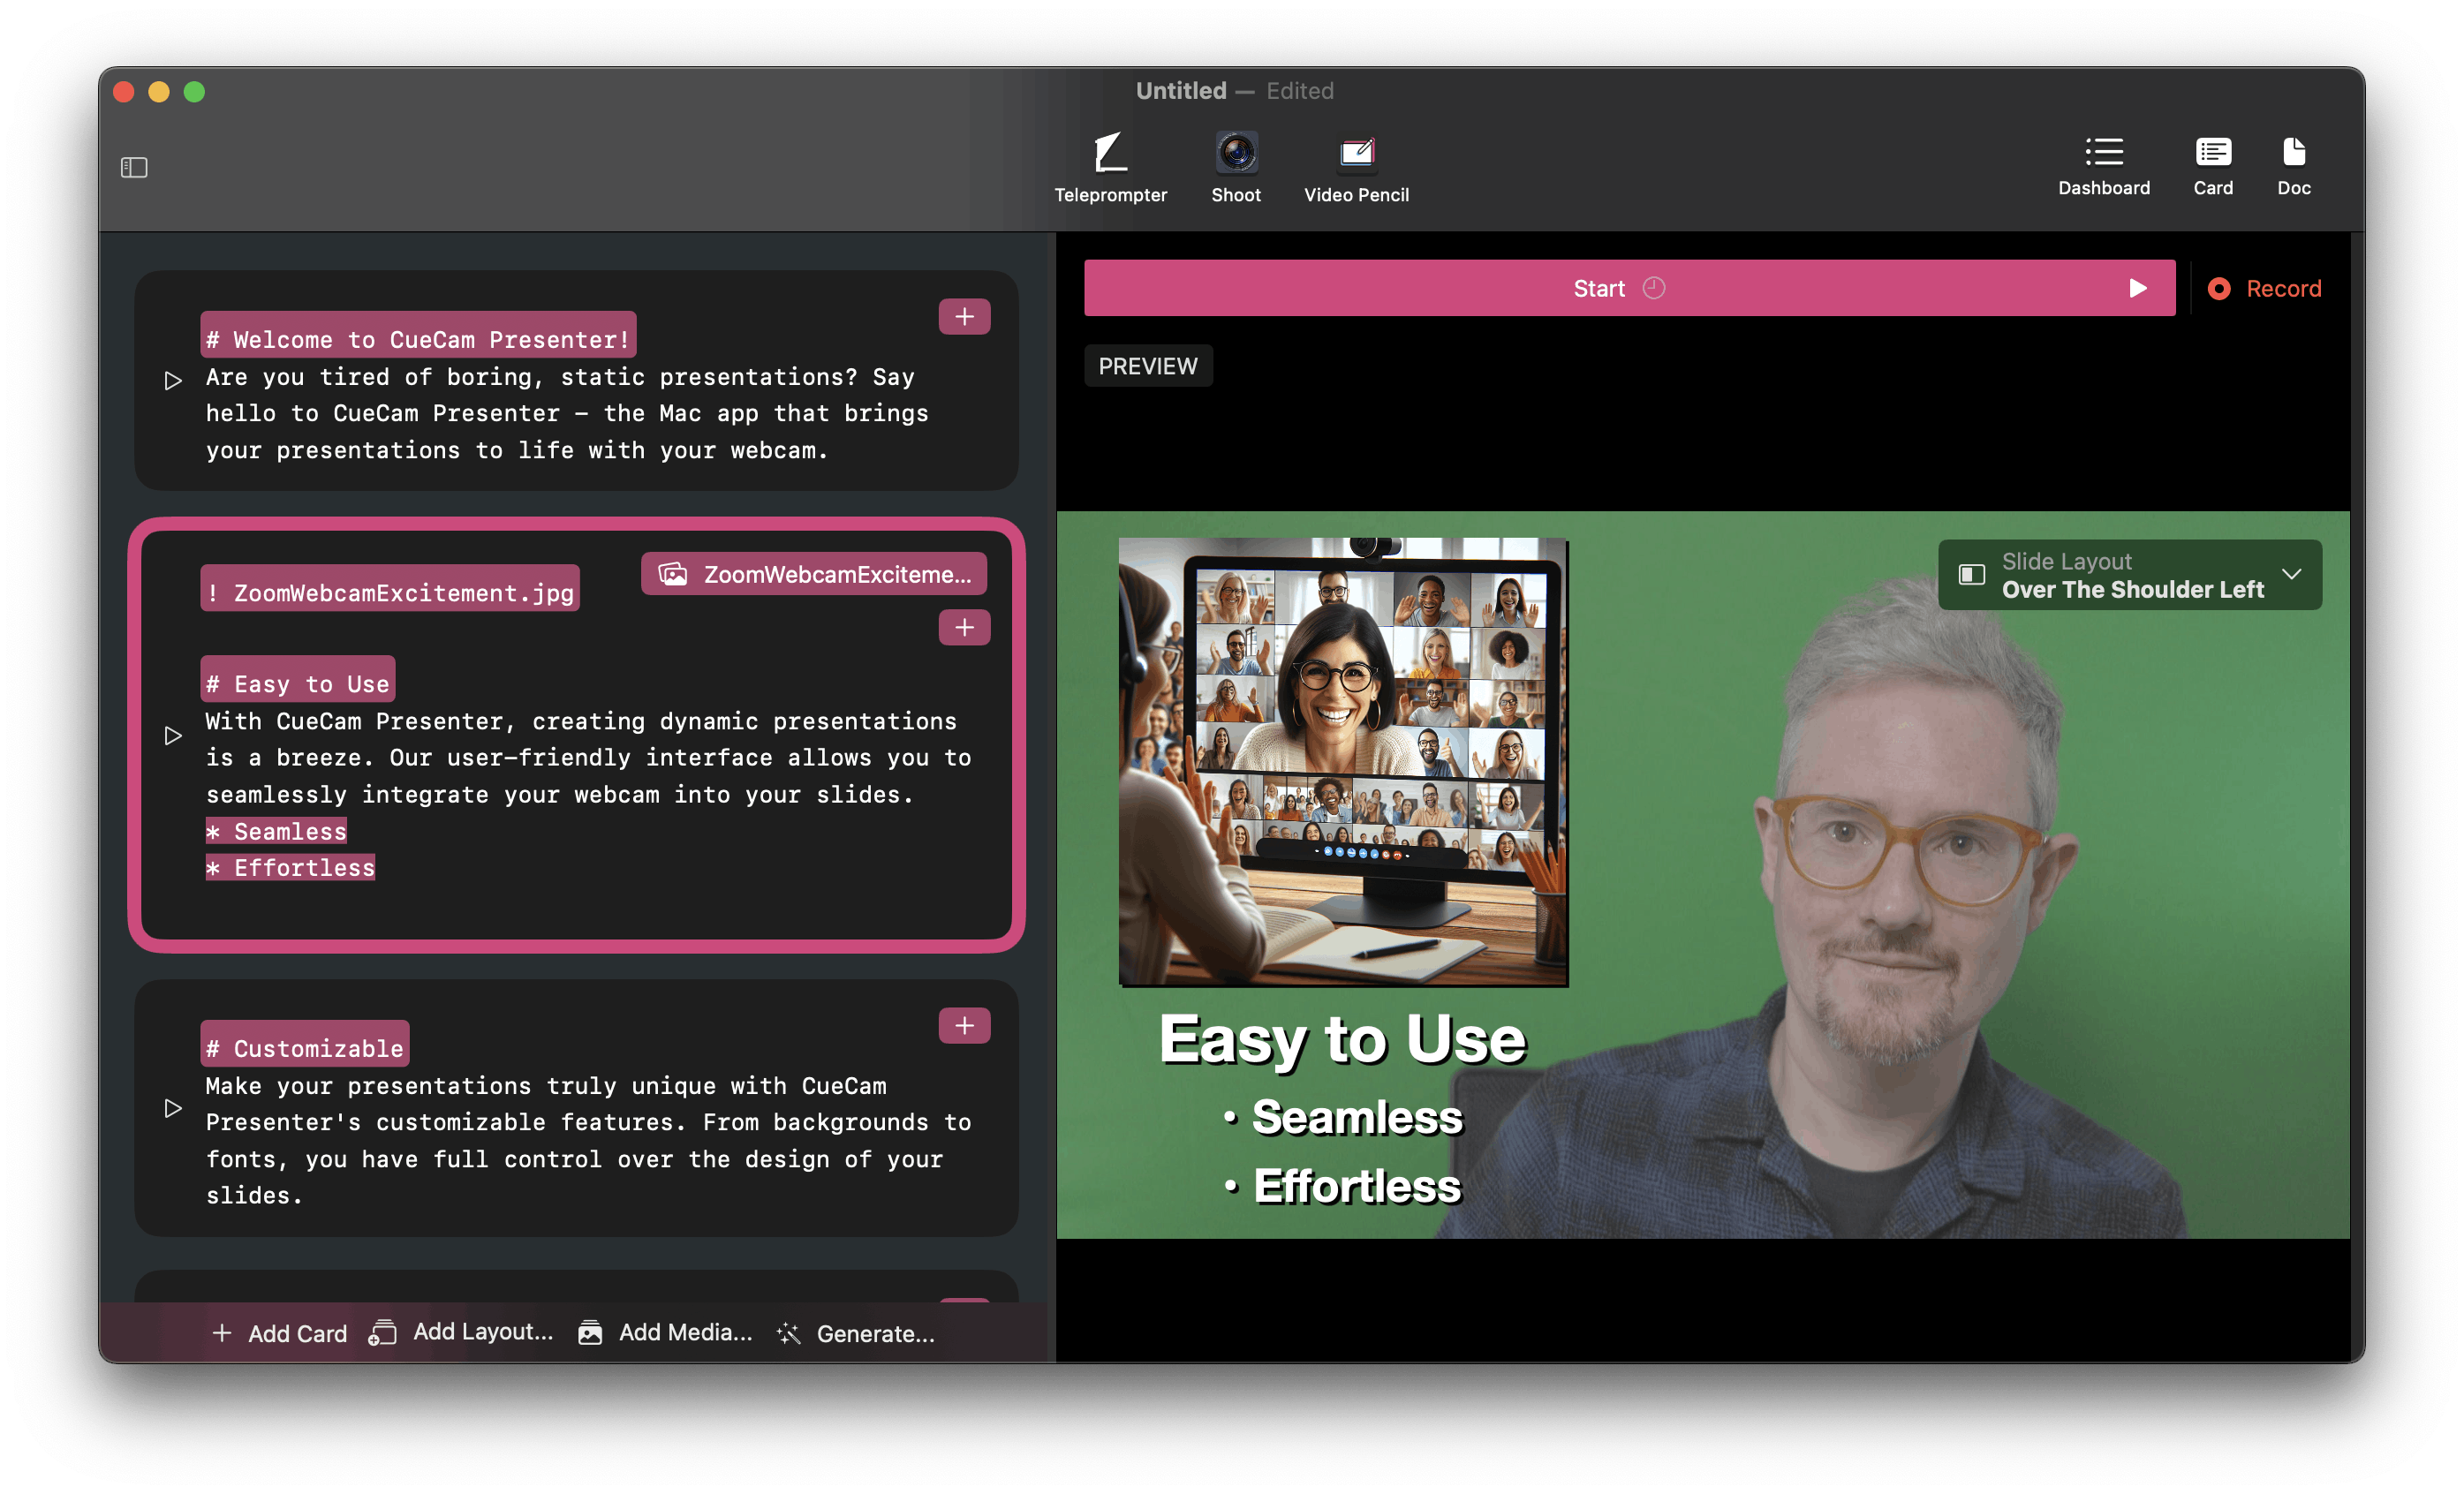Click the Start presentation bar
2464x1494 pixels.
coord(1629,288)
